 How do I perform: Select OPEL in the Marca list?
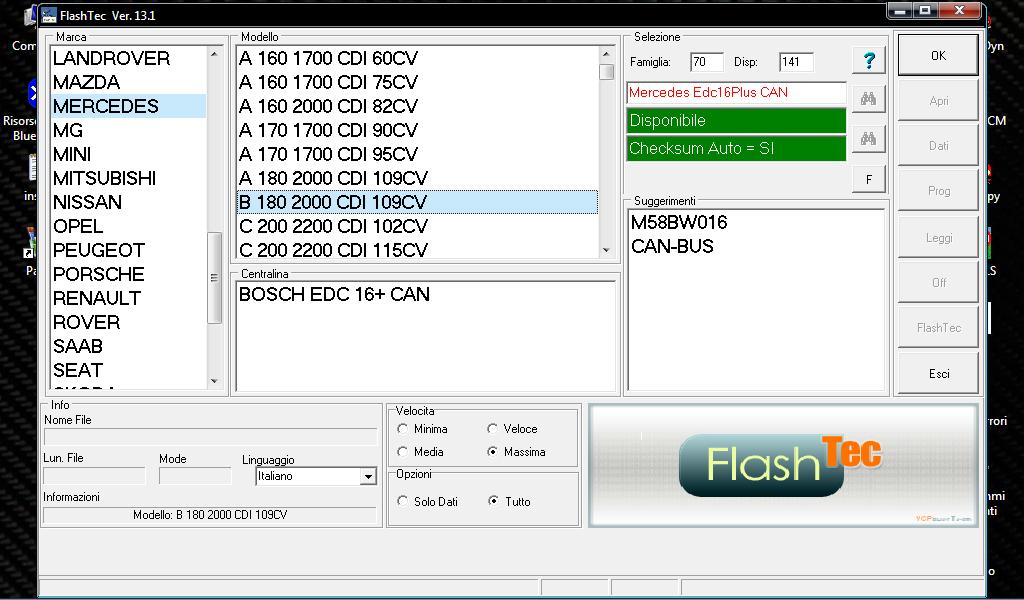[129, 226]
